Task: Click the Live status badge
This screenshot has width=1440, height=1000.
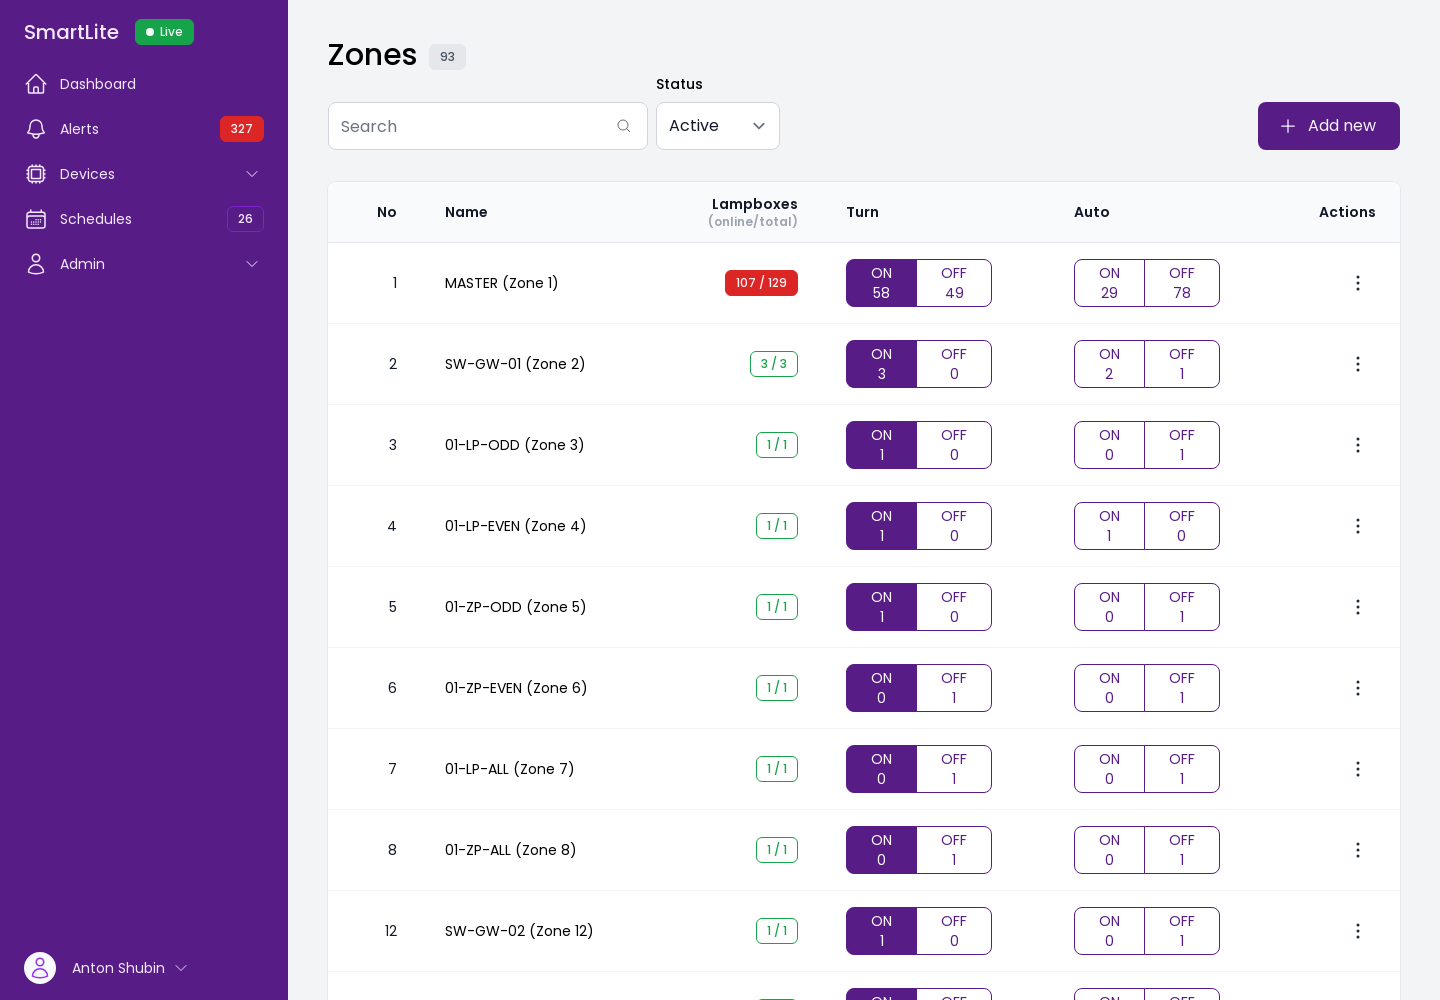Action: [164, 32]
